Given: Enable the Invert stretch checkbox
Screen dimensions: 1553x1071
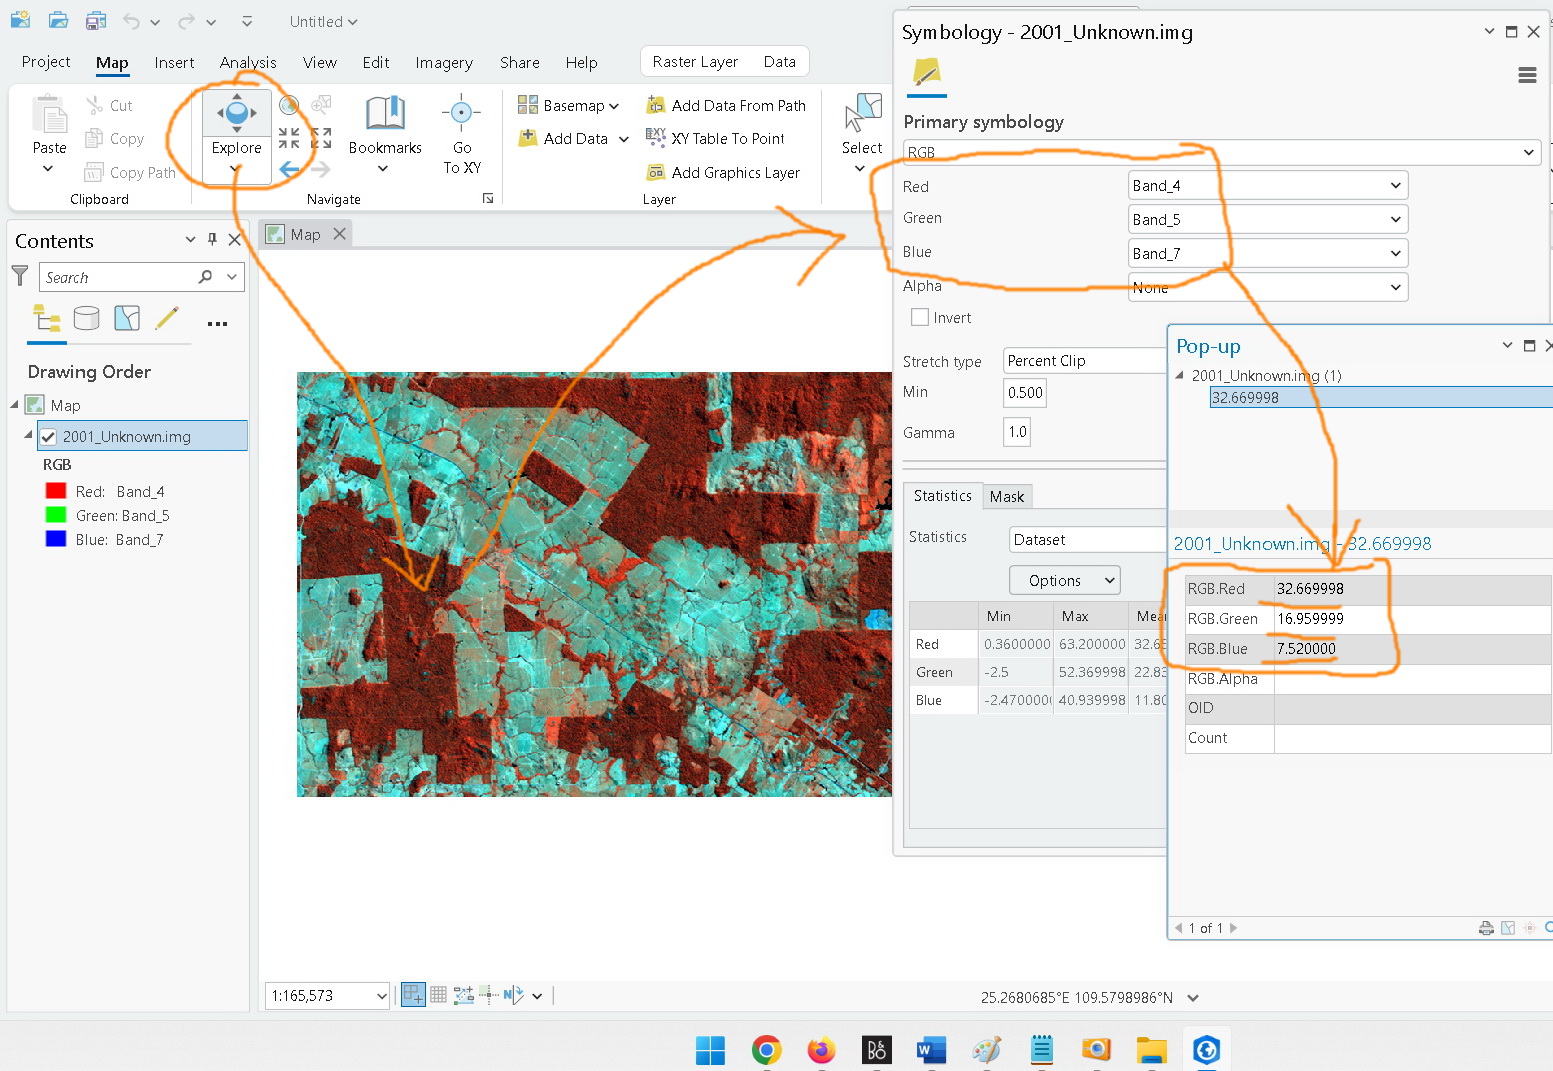Looking at the screenshot, I should pyautogui.click(x=920, y=317).
